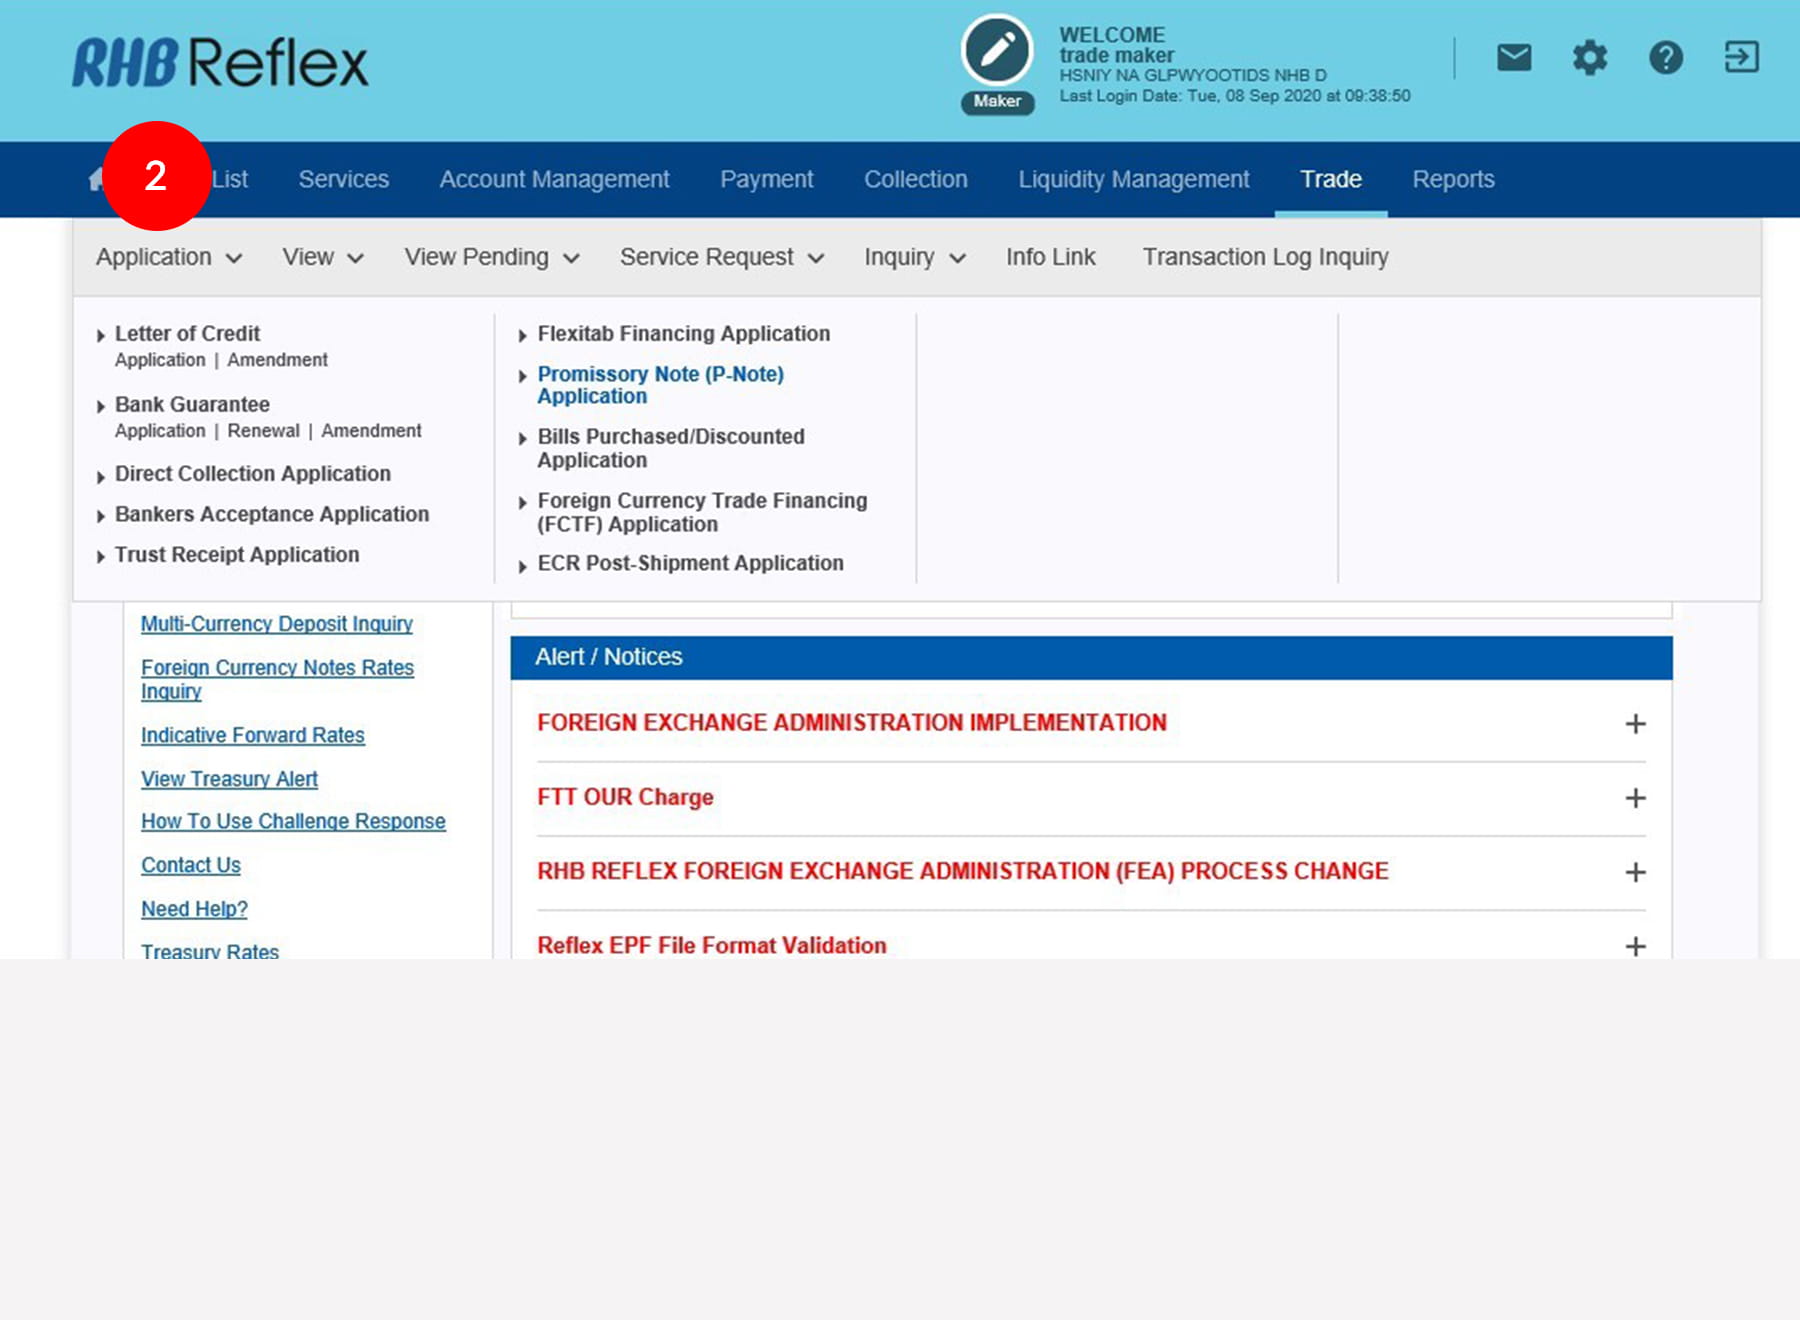Click the help question mark icon

tap(1665, 58)
